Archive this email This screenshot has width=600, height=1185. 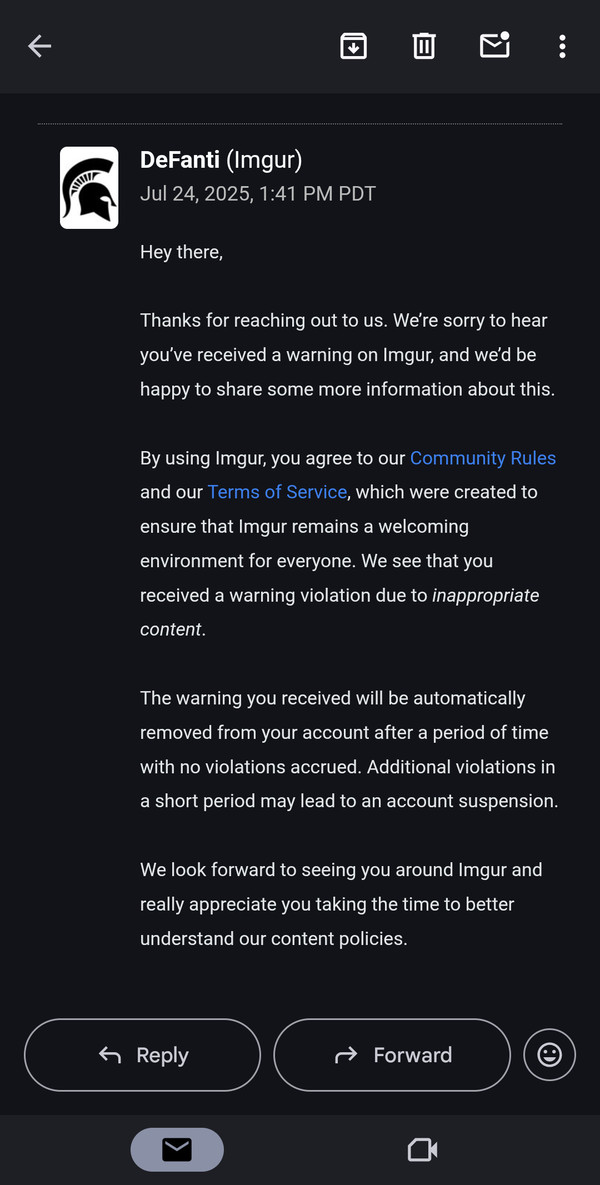click(354, 47)
